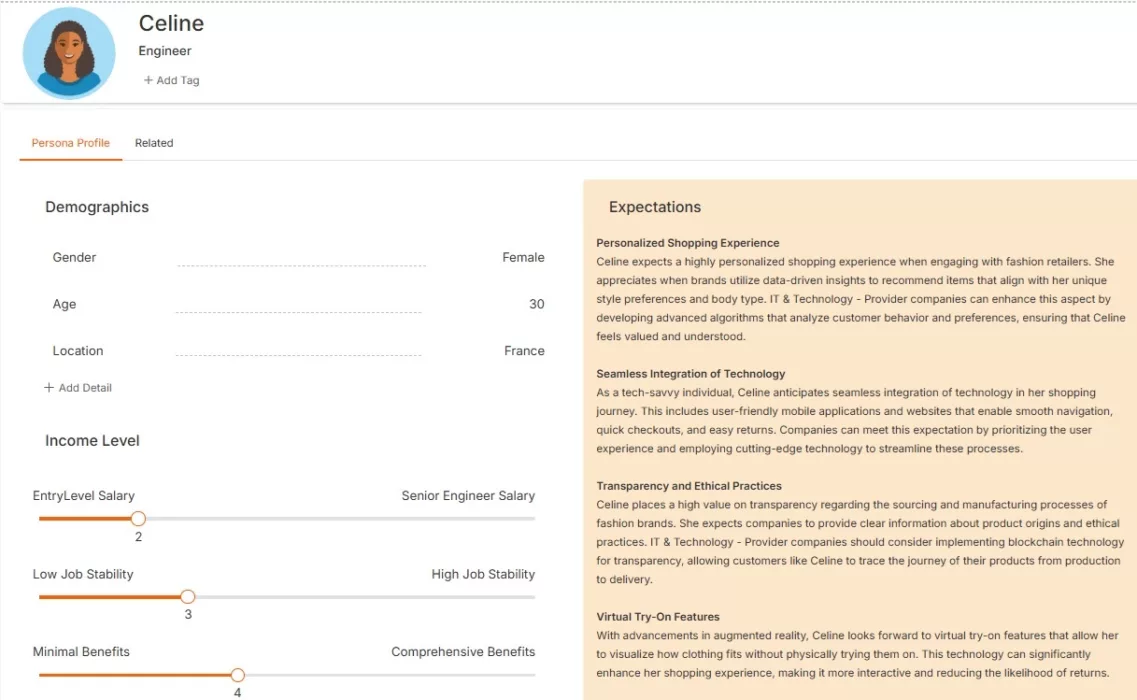Edit the persona name Celine

coord(171,23)
